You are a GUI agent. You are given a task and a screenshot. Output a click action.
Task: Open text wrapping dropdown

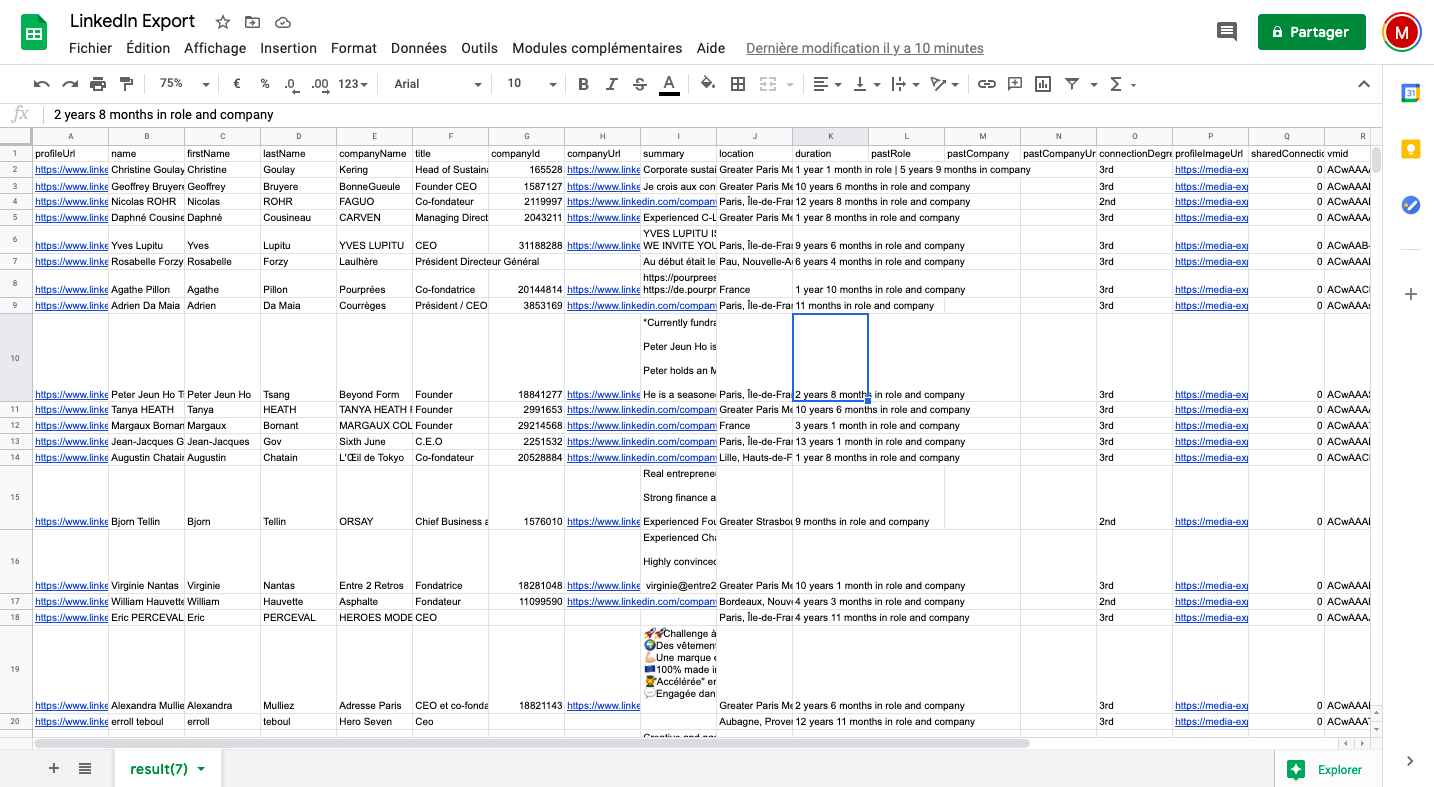[x=904, y=84]
